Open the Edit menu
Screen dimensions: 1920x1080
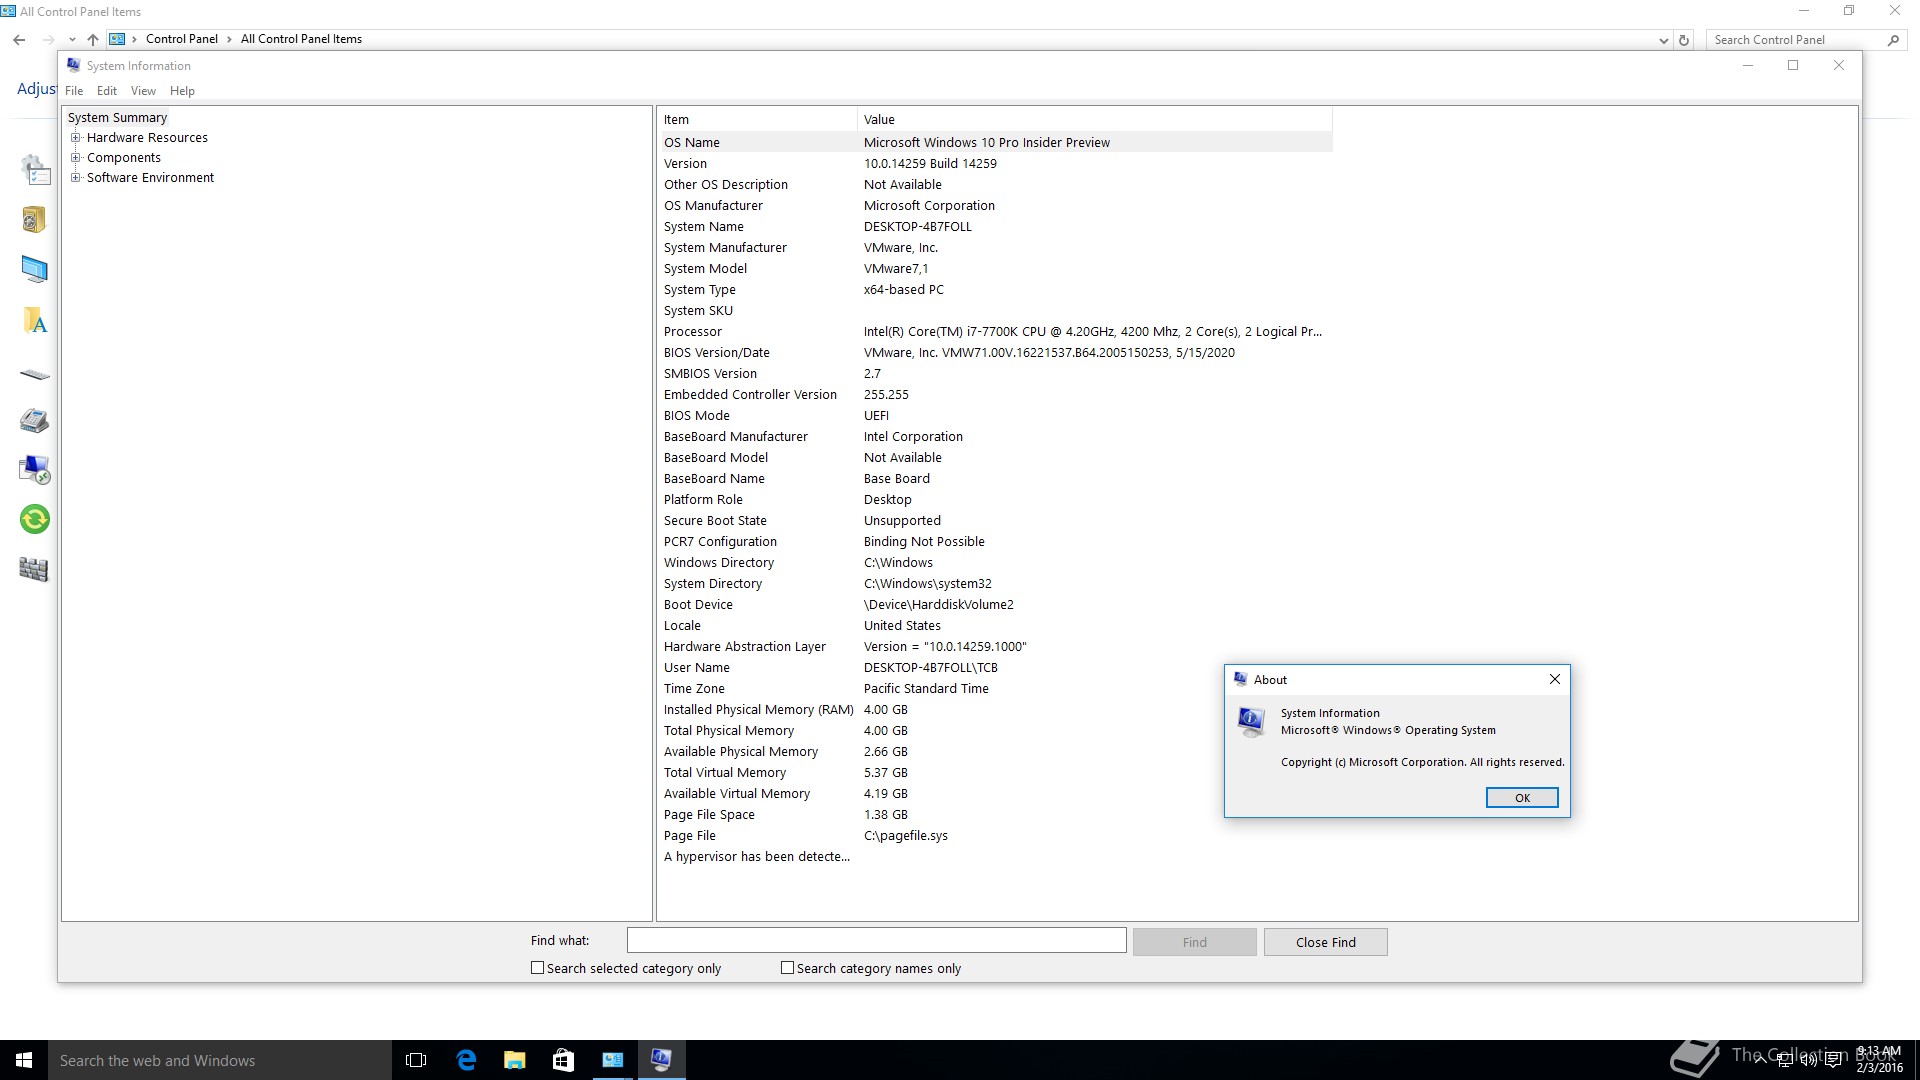click(x=107, y=91)
